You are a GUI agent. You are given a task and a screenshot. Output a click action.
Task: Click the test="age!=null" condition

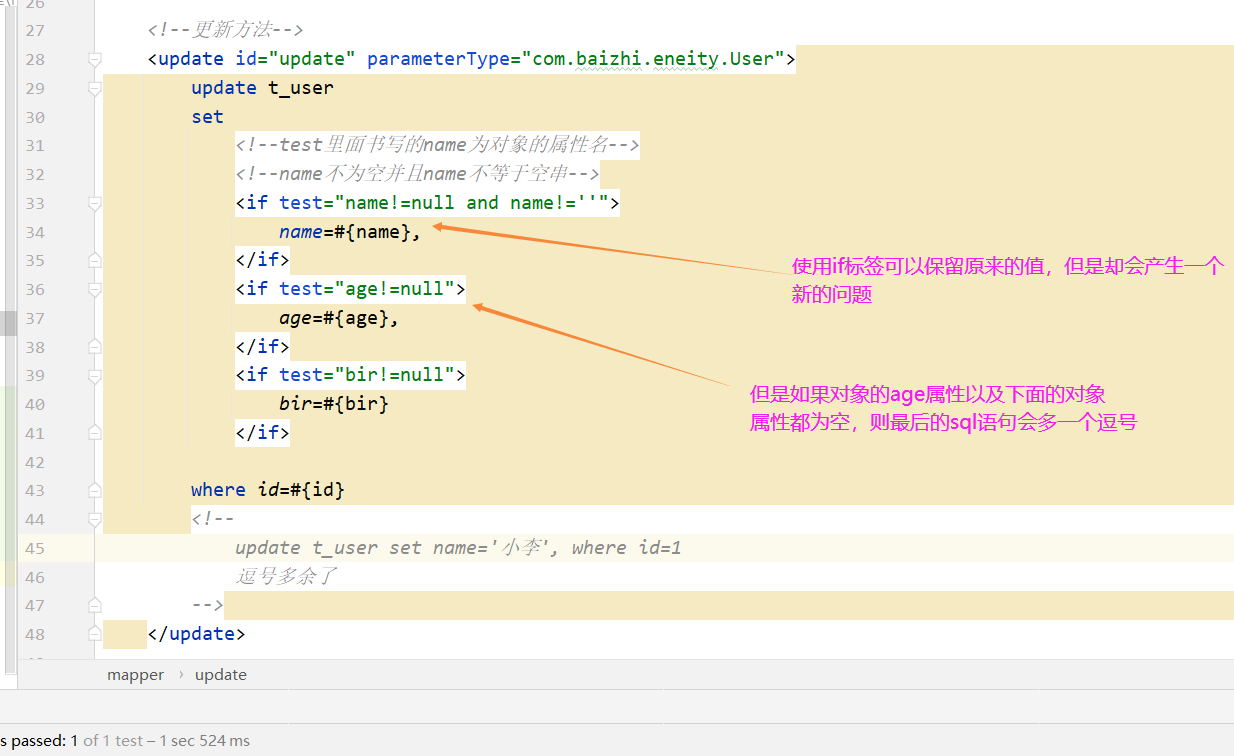point(367,289)
